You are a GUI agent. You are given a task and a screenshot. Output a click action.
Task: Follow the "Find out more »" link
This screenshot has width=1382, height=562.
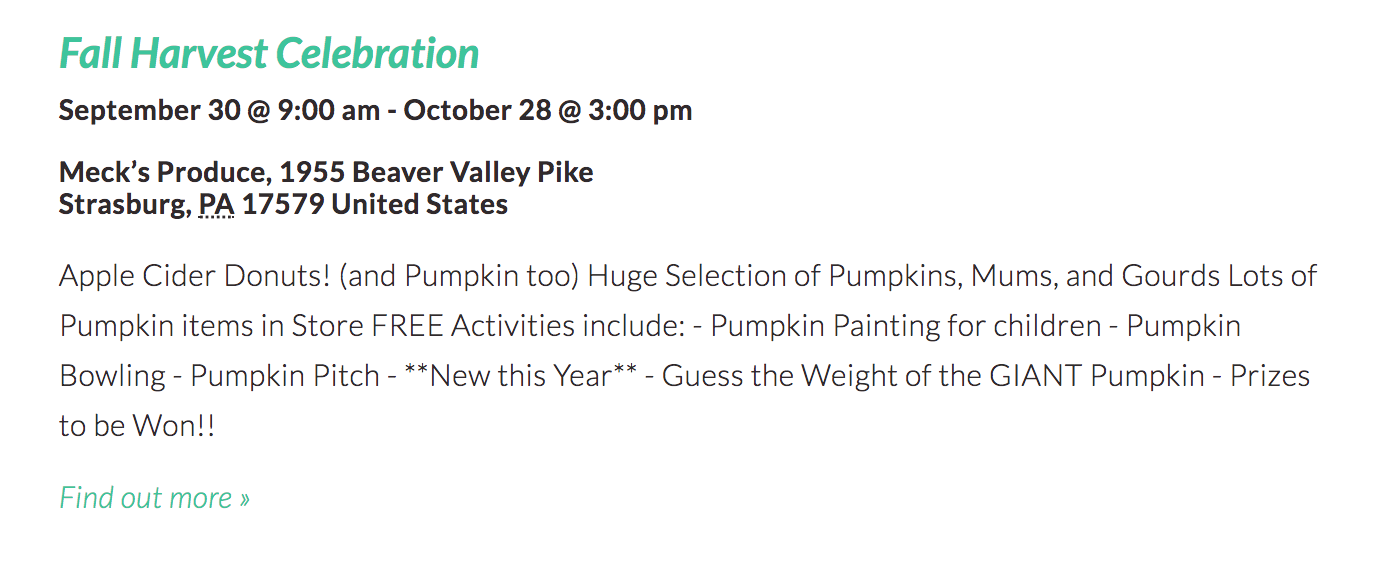(x=154, y=497)
